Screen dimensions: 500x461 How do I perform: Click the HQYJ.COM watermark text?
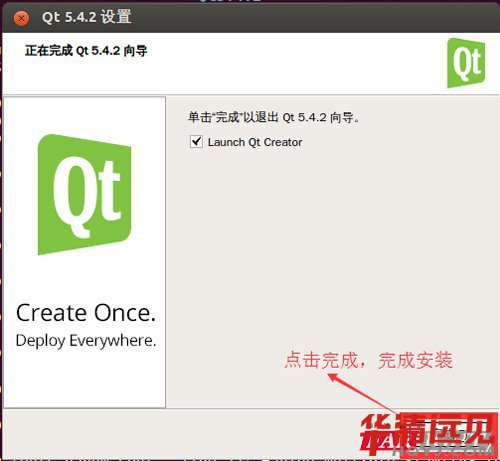[443, 450]
